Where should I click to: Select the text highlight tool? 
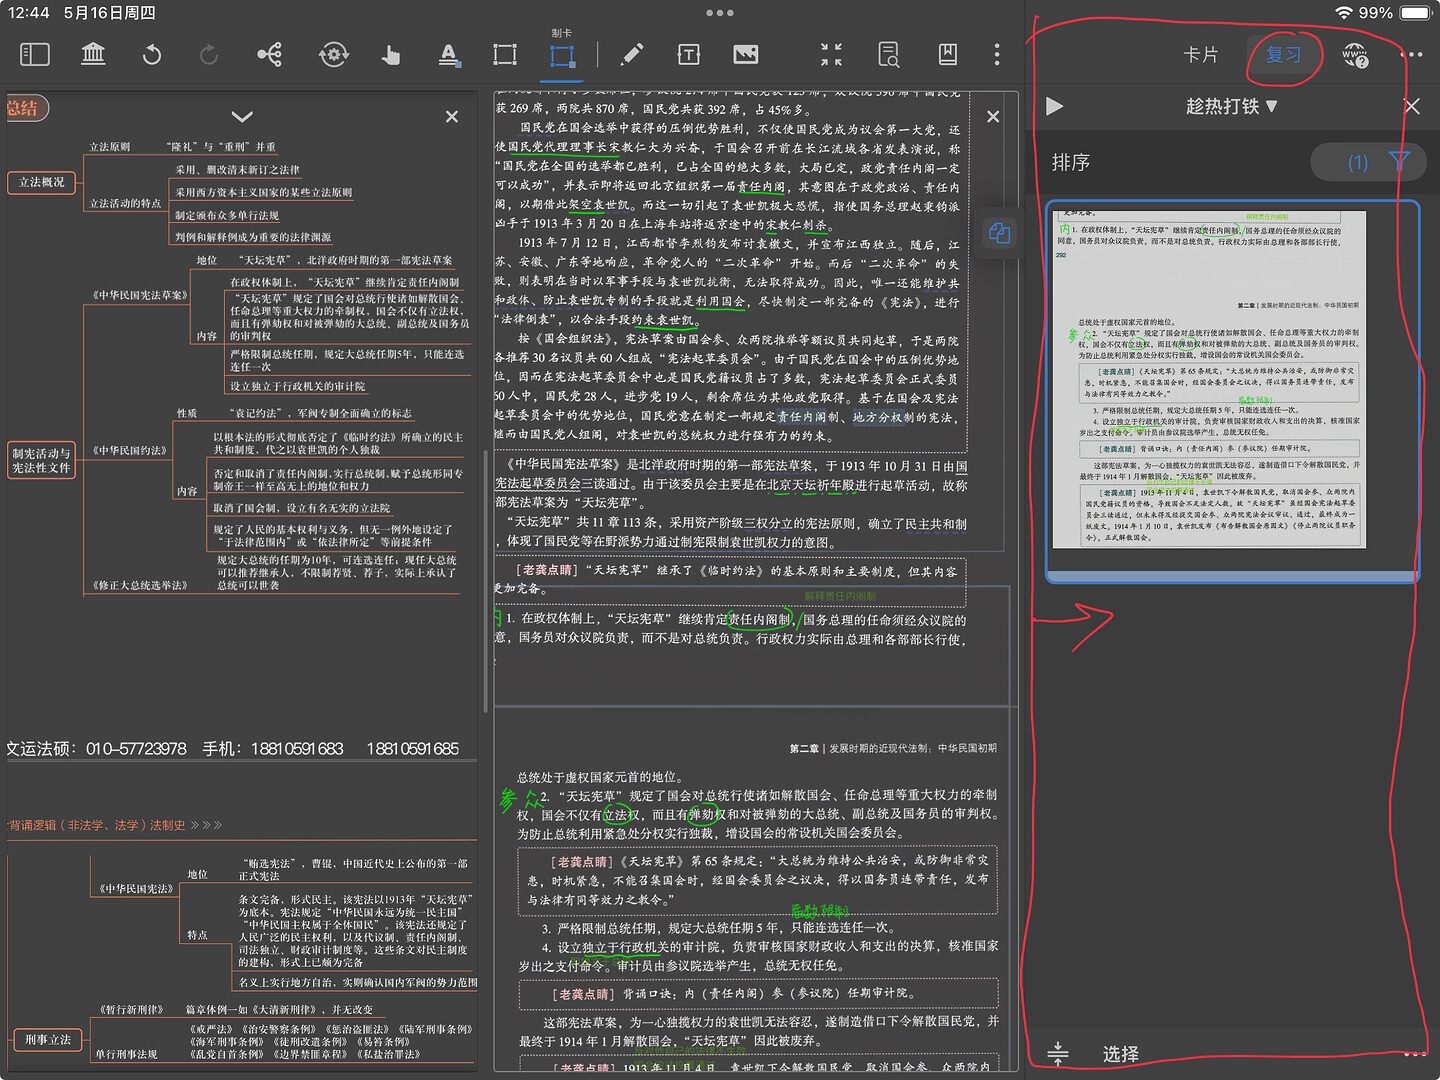(449, 54)
